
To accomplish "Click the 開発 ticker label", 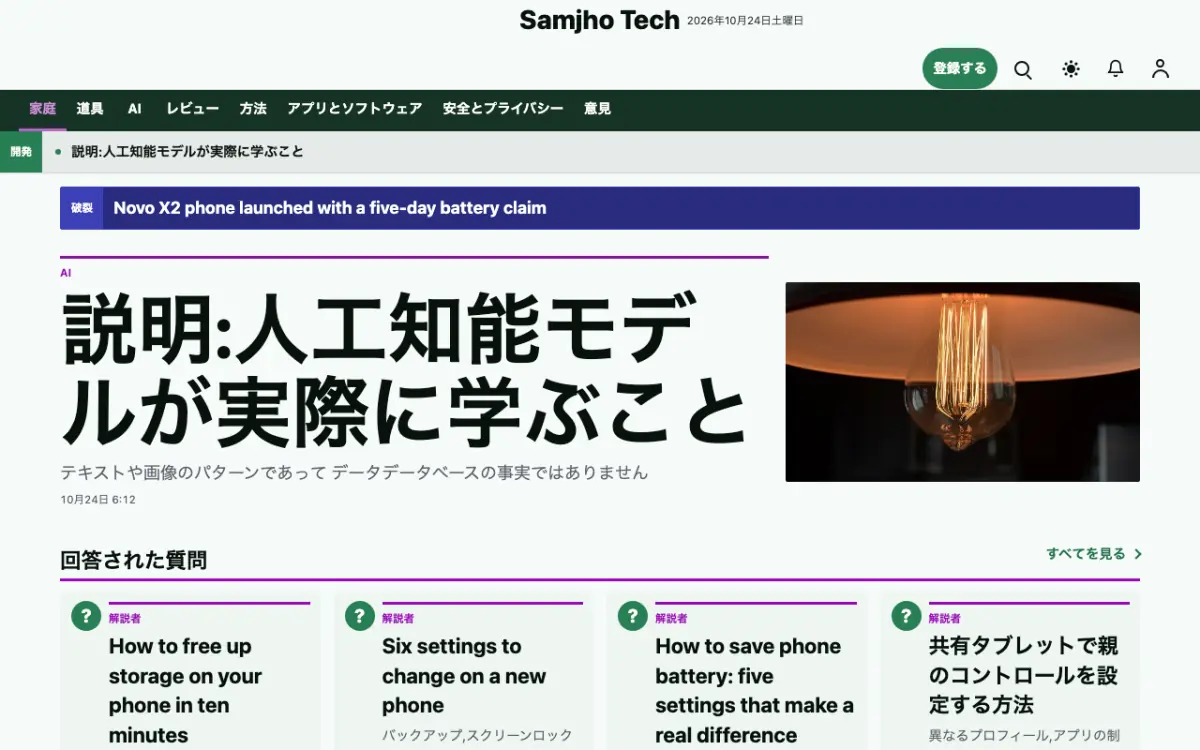I will (x=21, y=152).
